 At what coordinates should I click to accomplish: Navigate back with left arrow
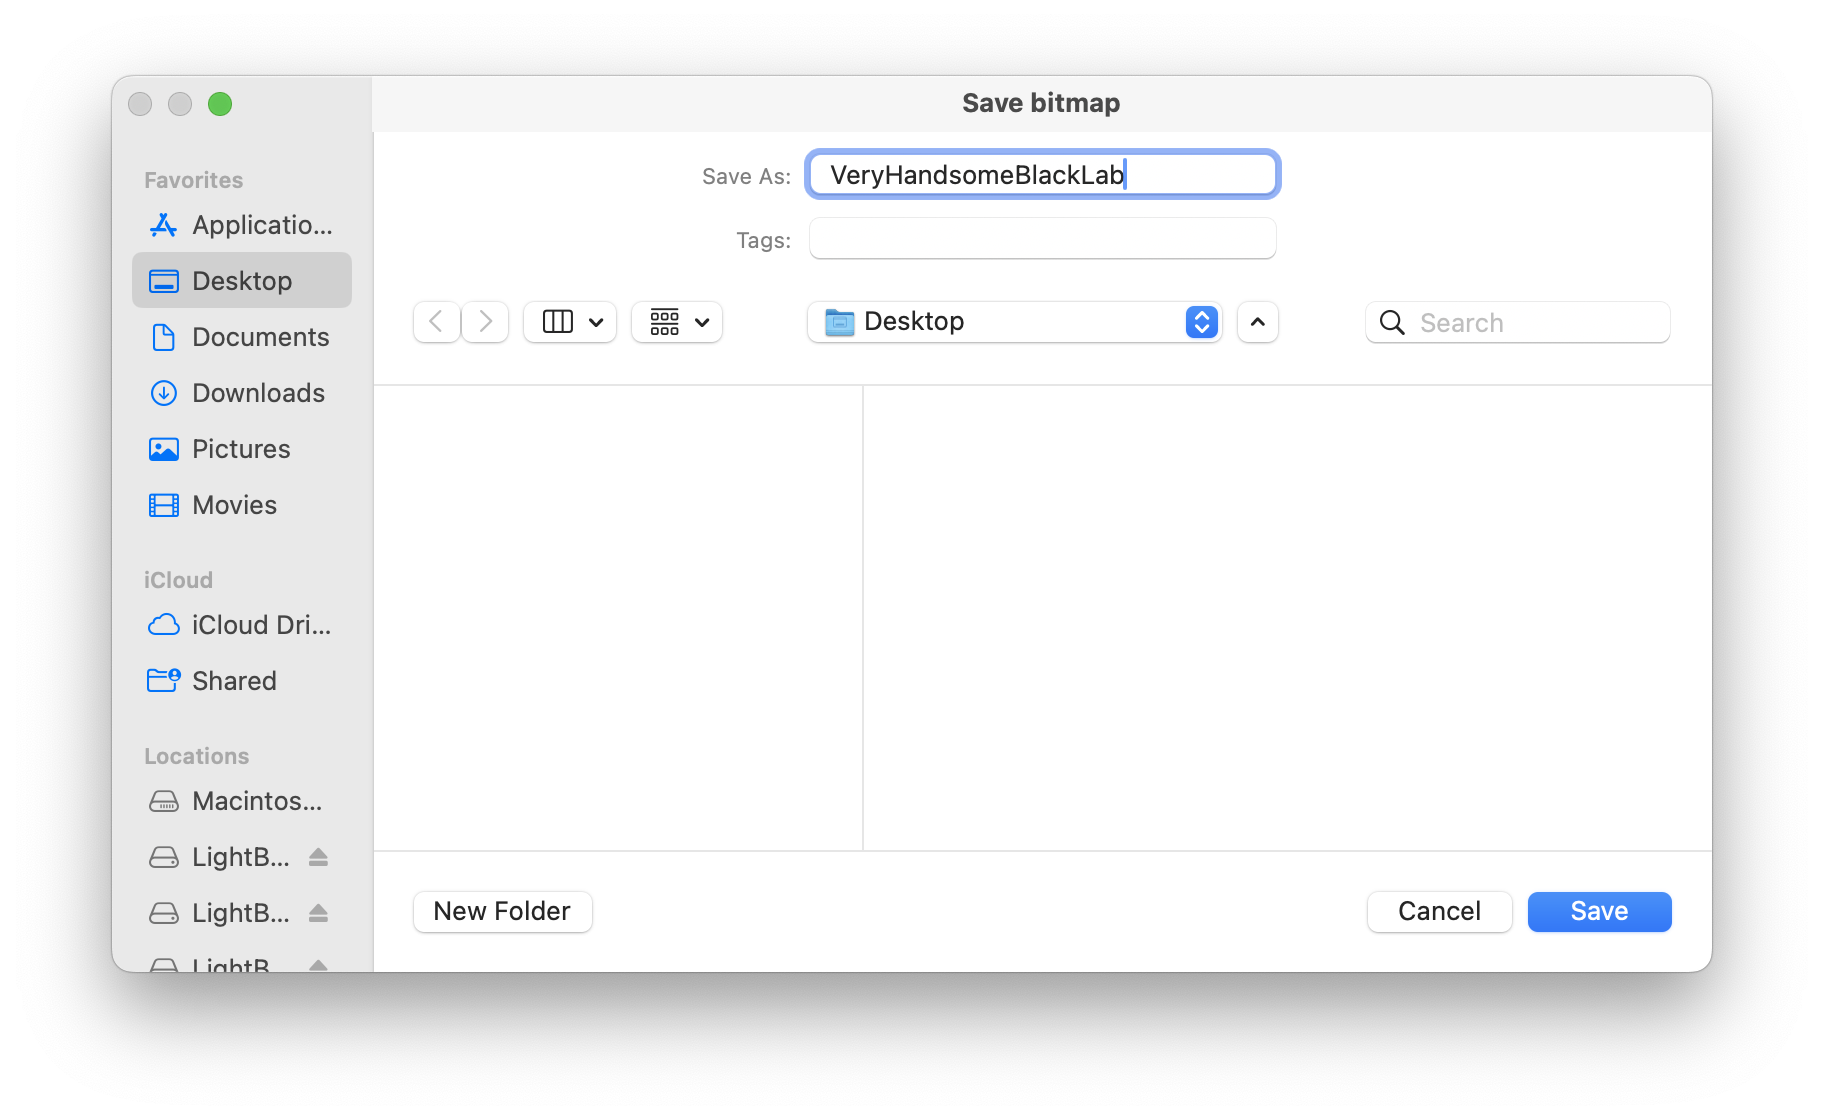click(436, 322)
